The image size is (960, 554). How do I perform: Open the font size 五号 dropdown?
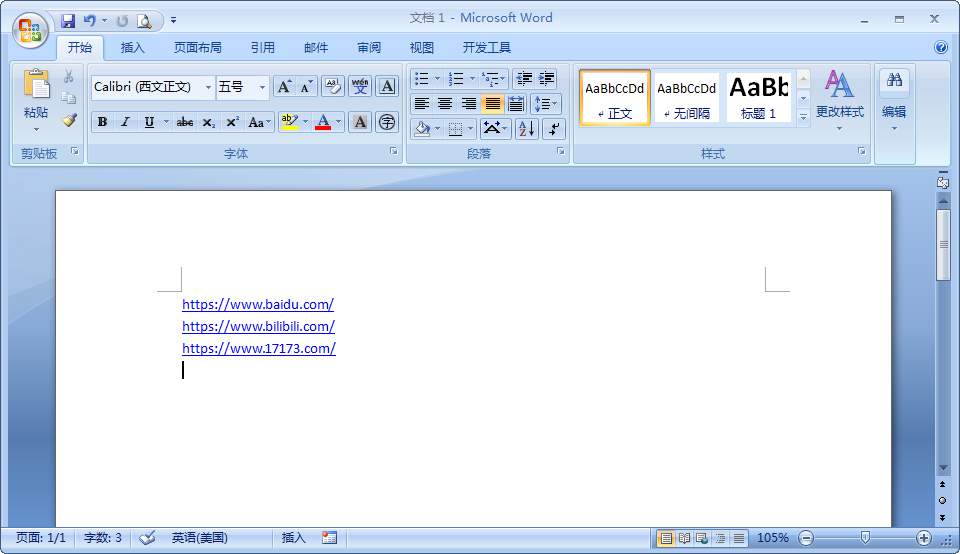click(262, 88)
